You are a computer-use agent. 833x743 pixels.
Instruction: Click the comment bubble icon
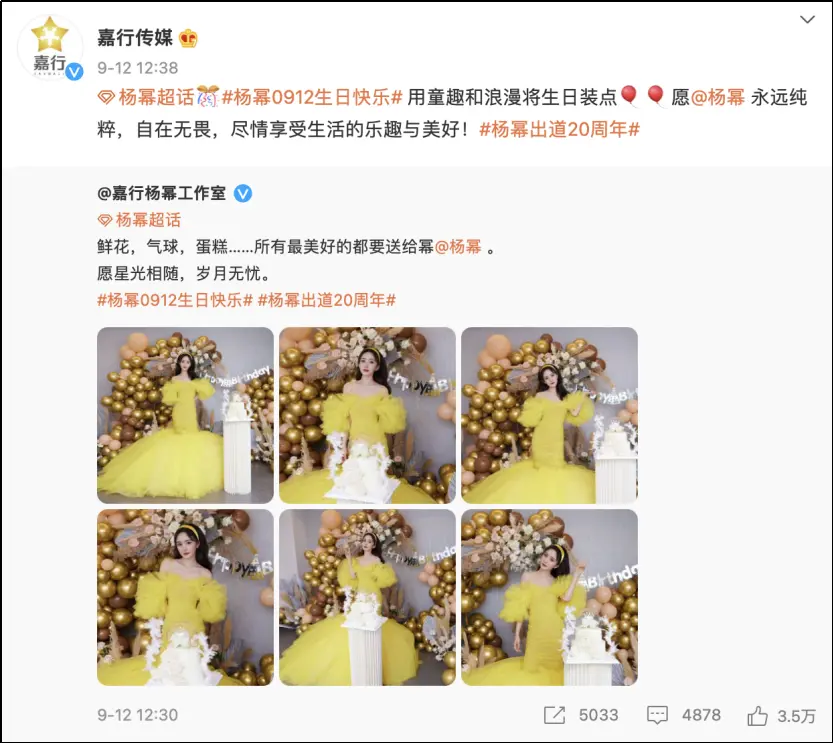coord(657,715)
